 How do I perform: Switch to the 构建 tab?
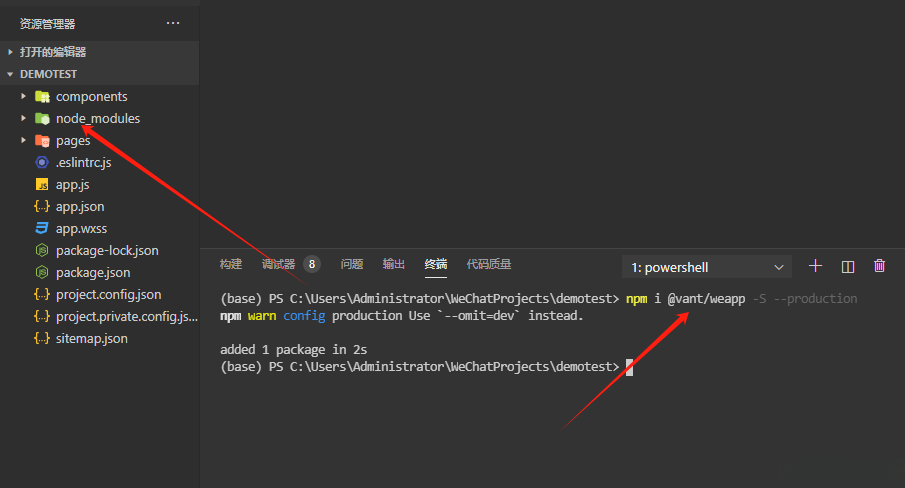click(x=231, y=264)
